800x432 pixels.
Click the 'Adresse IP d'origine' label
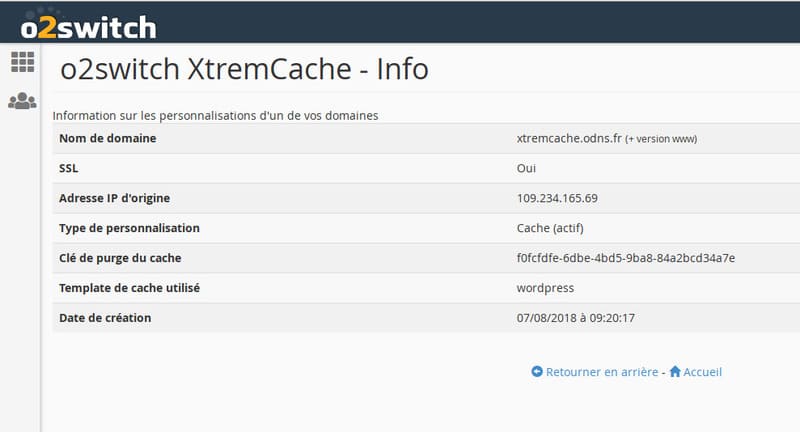114,198
